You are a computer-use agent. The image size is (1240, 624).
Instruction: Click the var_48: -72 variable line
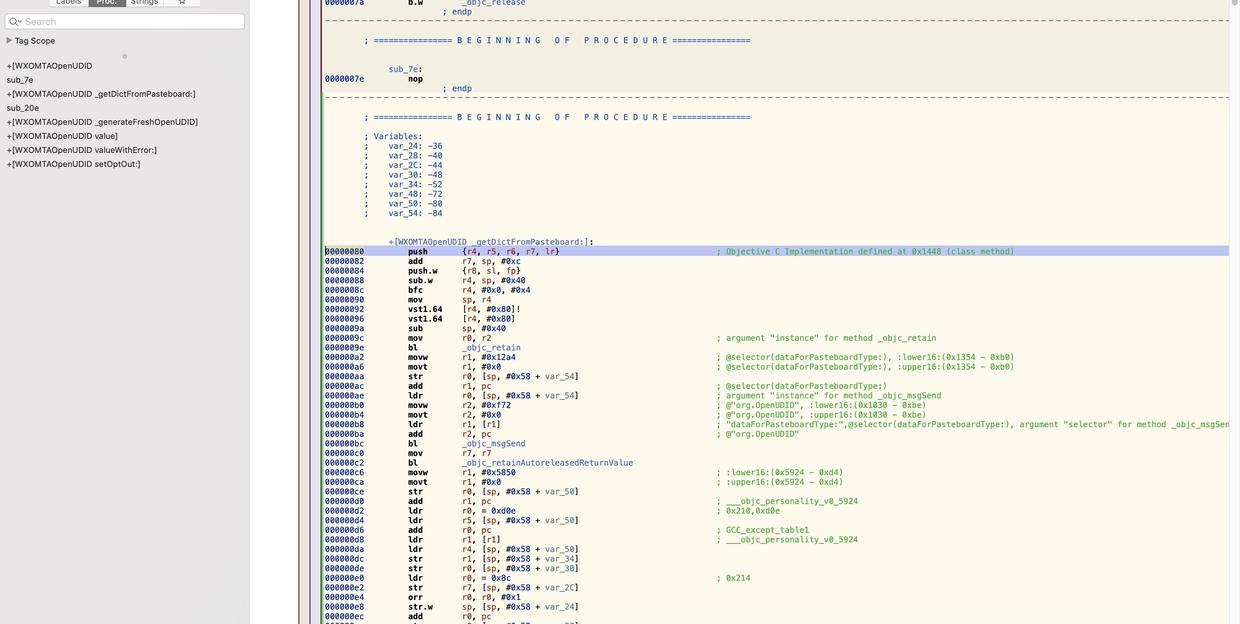coord(403,194)
